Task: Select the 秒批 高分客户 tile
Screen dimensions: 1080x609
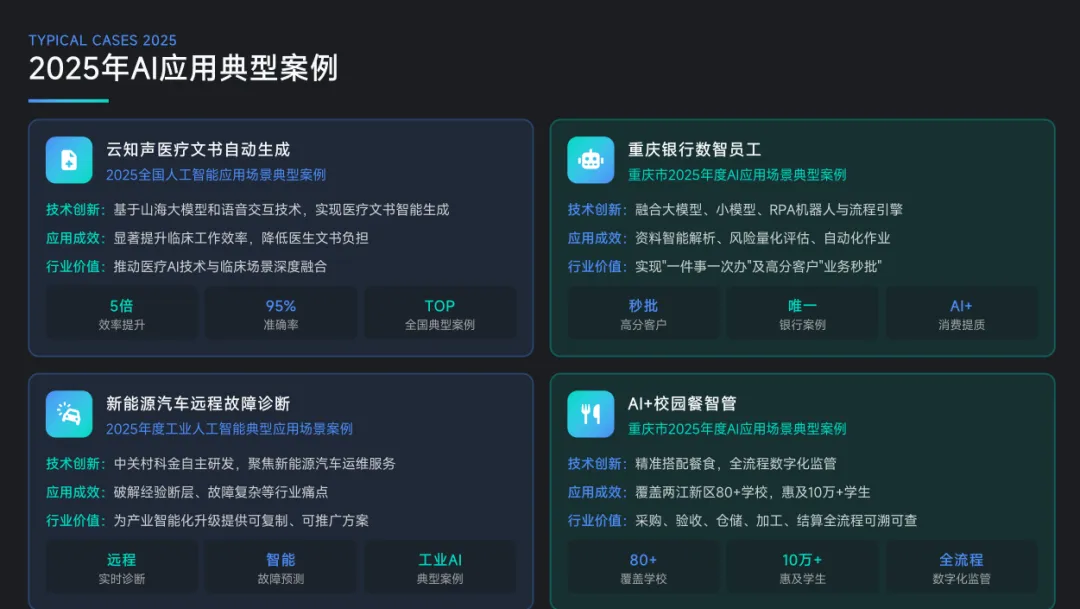Action: (x=643, y=313)
